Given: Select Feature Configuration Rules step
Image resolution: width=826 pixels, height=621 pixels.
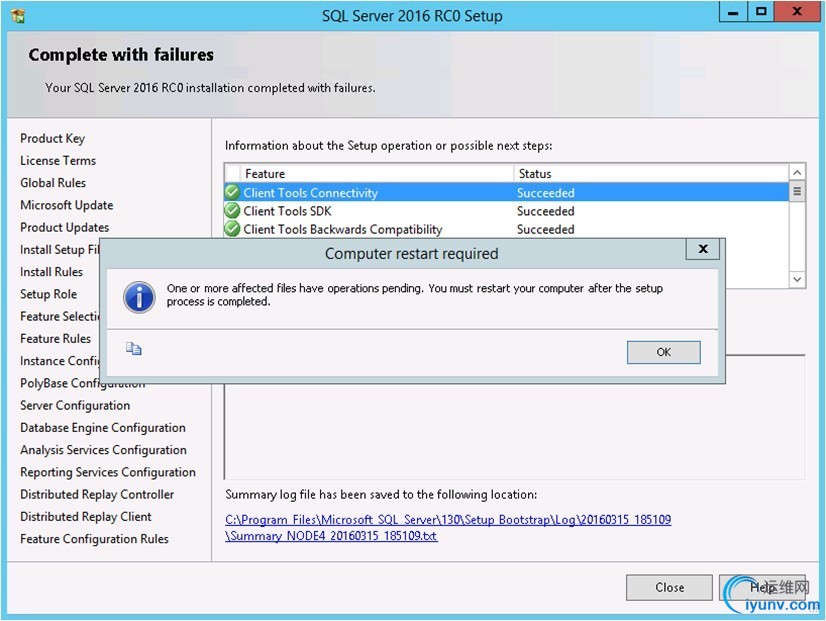Looking at the screenshot, I should (x=94, y=539).
